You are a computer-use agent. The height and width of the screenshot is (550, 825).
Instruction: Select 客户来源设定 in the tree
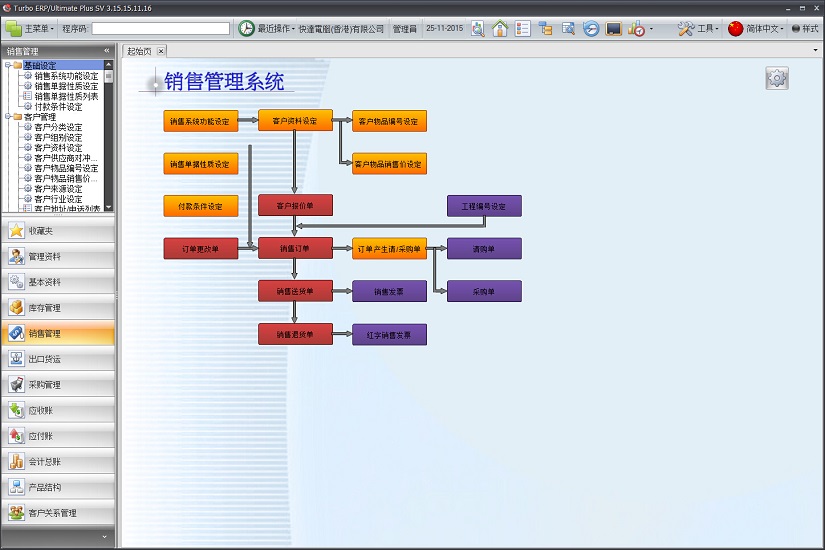(58, 188)
